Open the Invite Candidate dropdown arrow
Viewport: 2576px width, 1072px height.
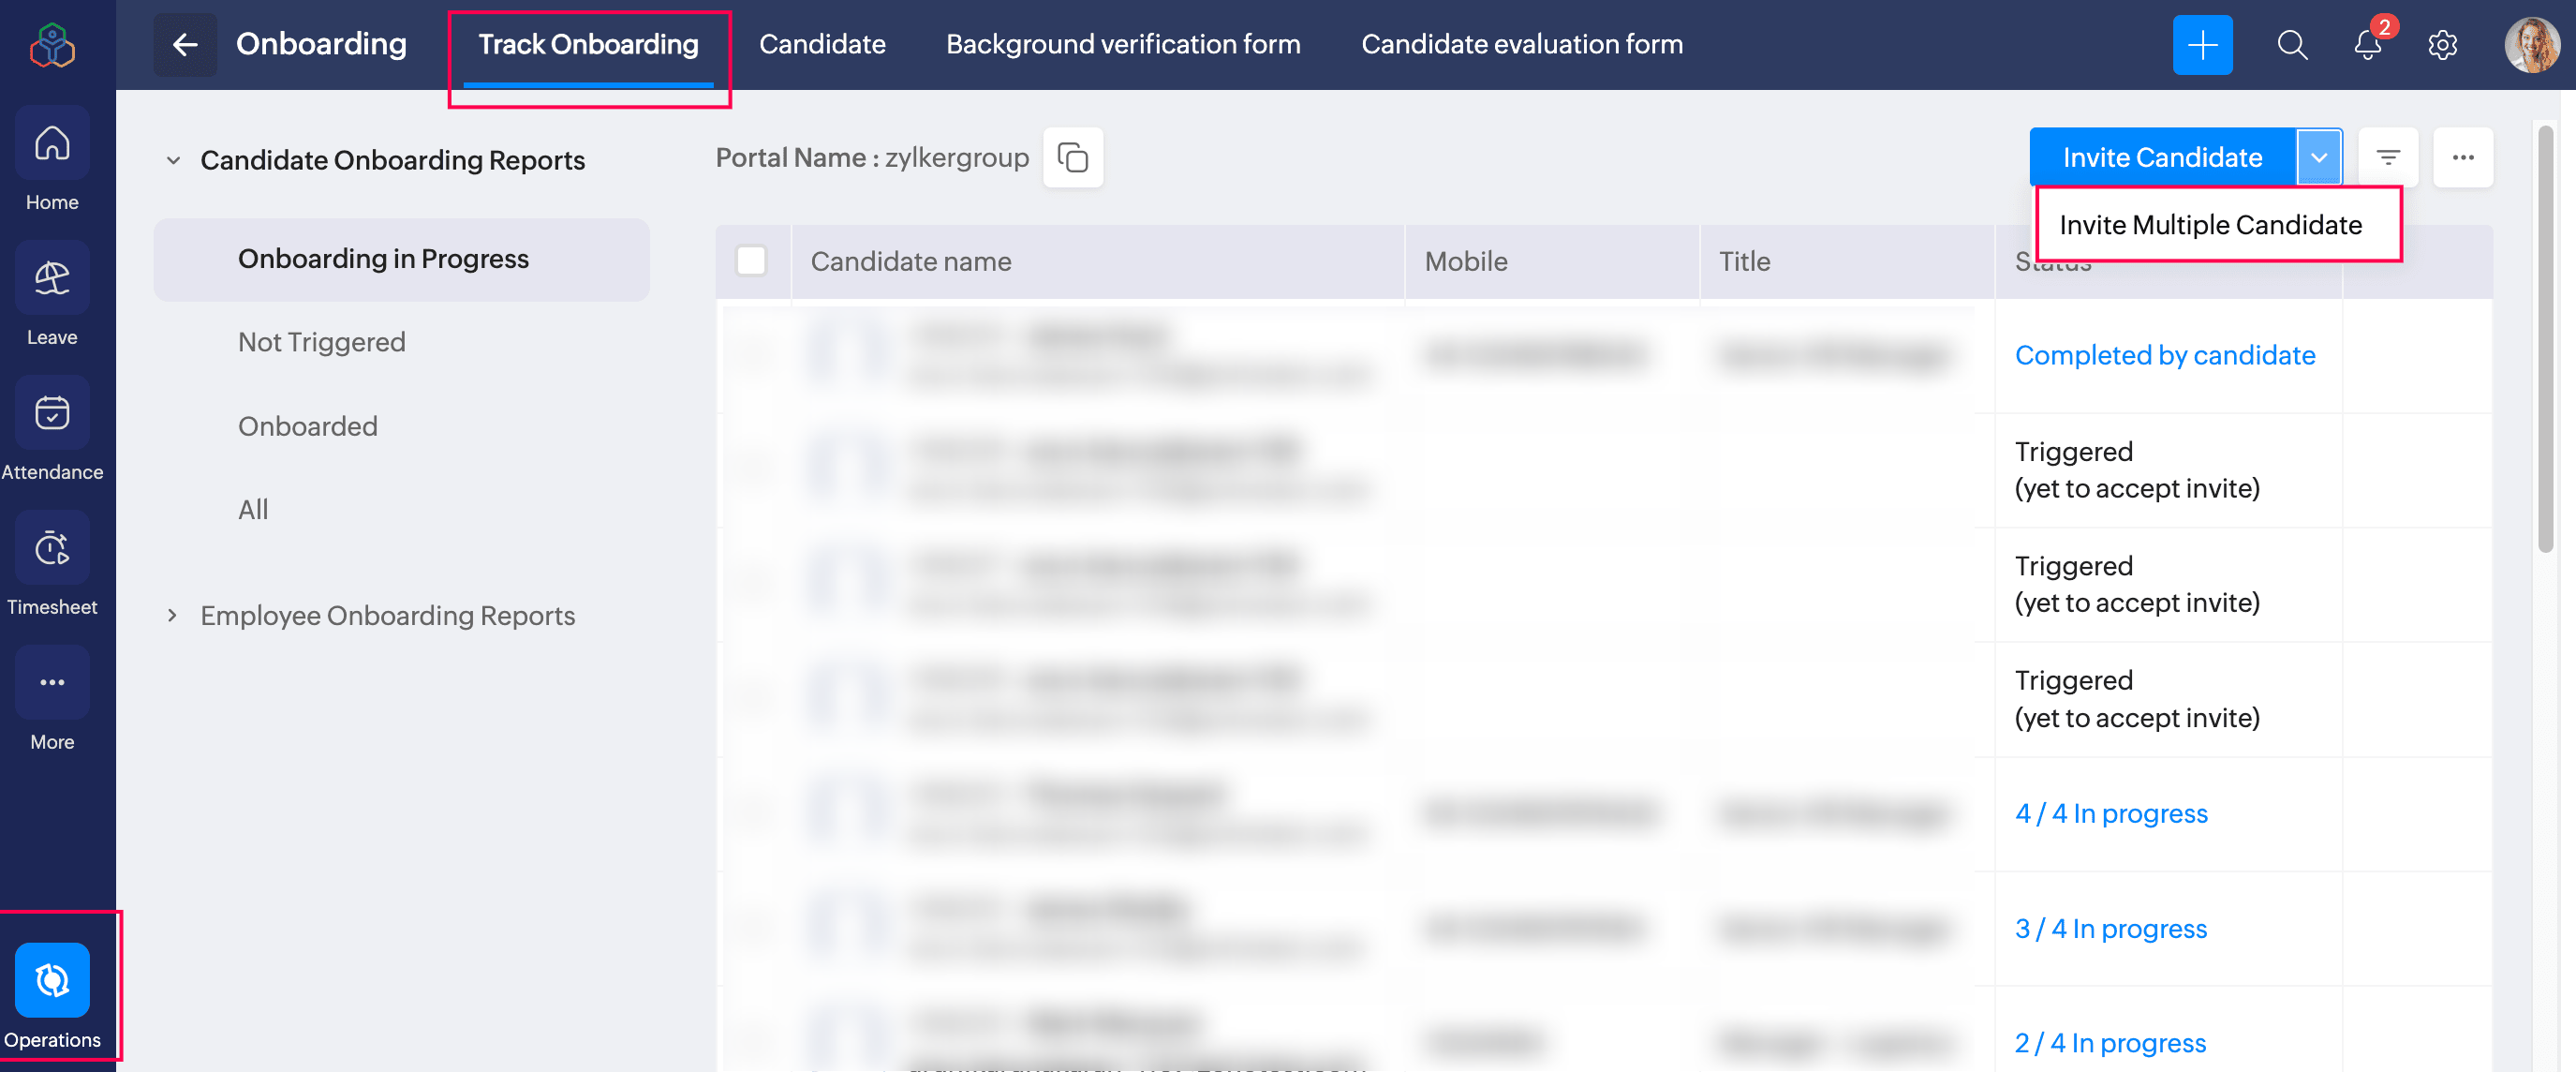point(2318,158)
